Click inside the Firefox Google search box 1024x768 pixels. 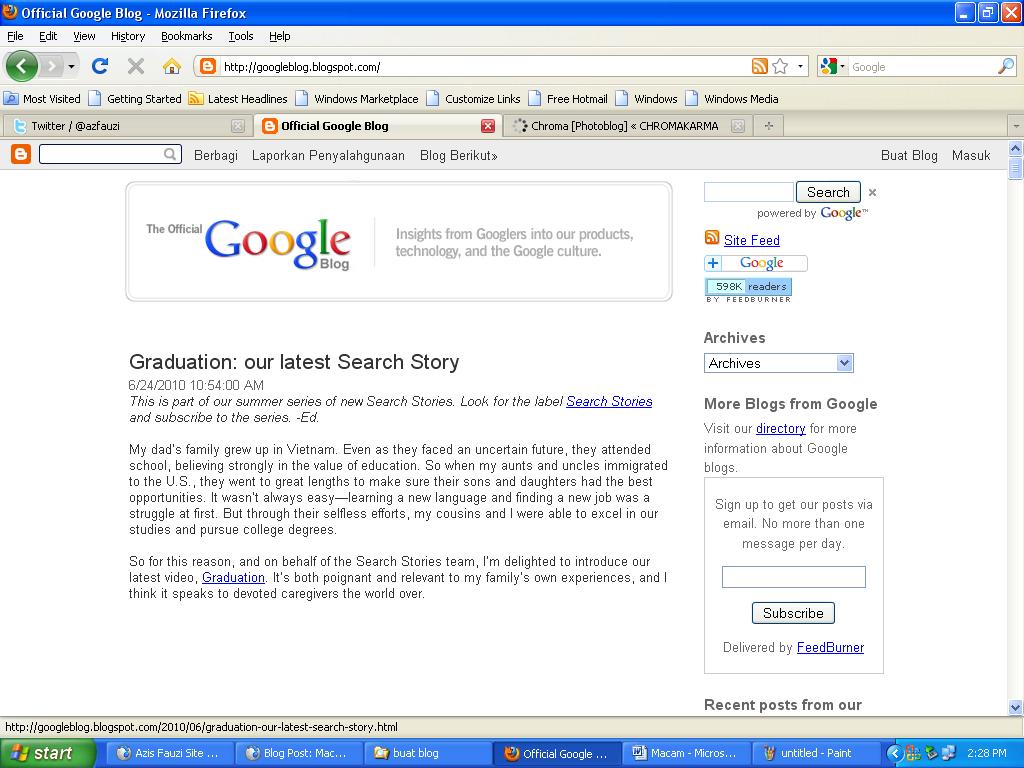(x=922, y=67)
